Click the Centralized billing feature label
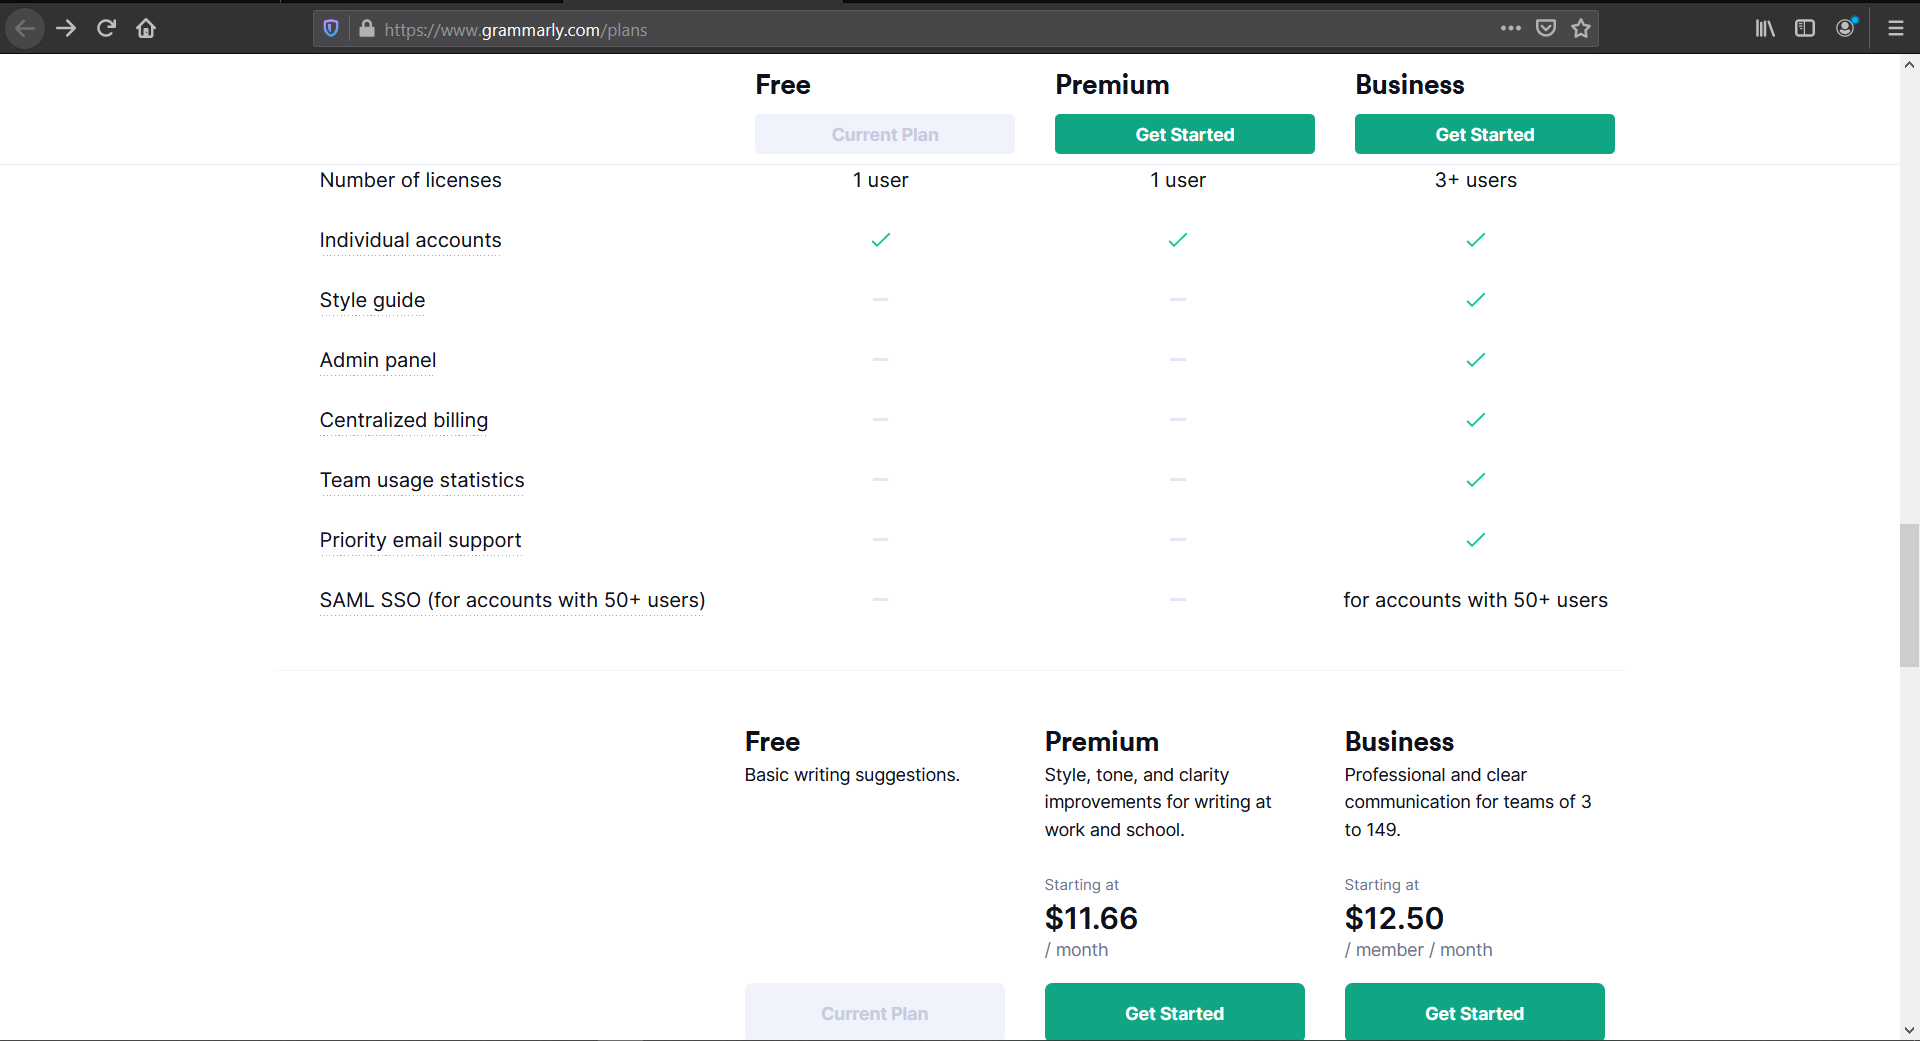The image size is (1920, 1041). (404, 420)
